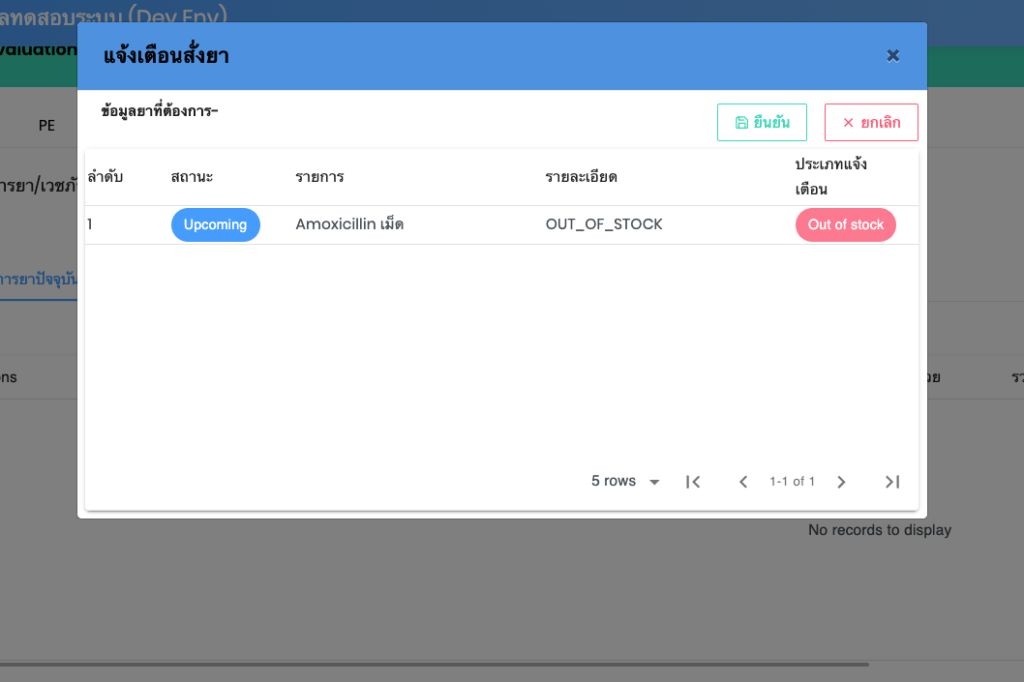Image resolution: width=1024 pixels, height=682 pixels.
Task: Click the ลำดับ column header
Action: [x=105, y=177]
